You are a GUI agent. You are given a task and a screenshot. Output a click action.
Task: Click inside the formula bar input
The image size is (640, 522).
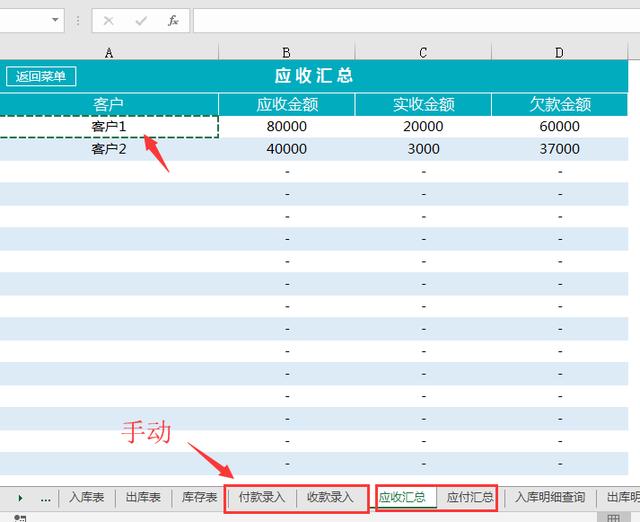416,20
